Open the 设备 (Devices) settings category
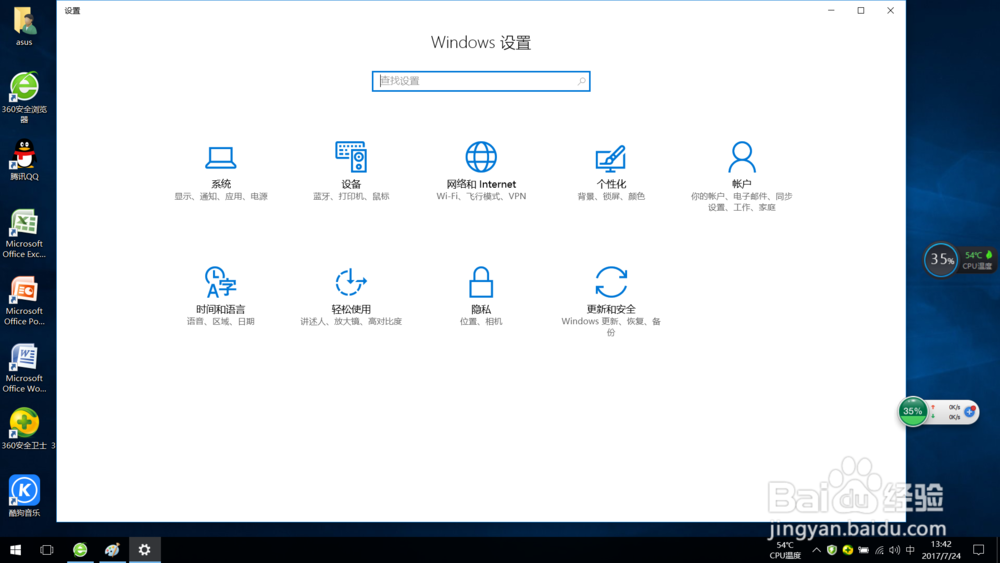This screenshot has height=563, width=1000. click(x=351, y=172)
